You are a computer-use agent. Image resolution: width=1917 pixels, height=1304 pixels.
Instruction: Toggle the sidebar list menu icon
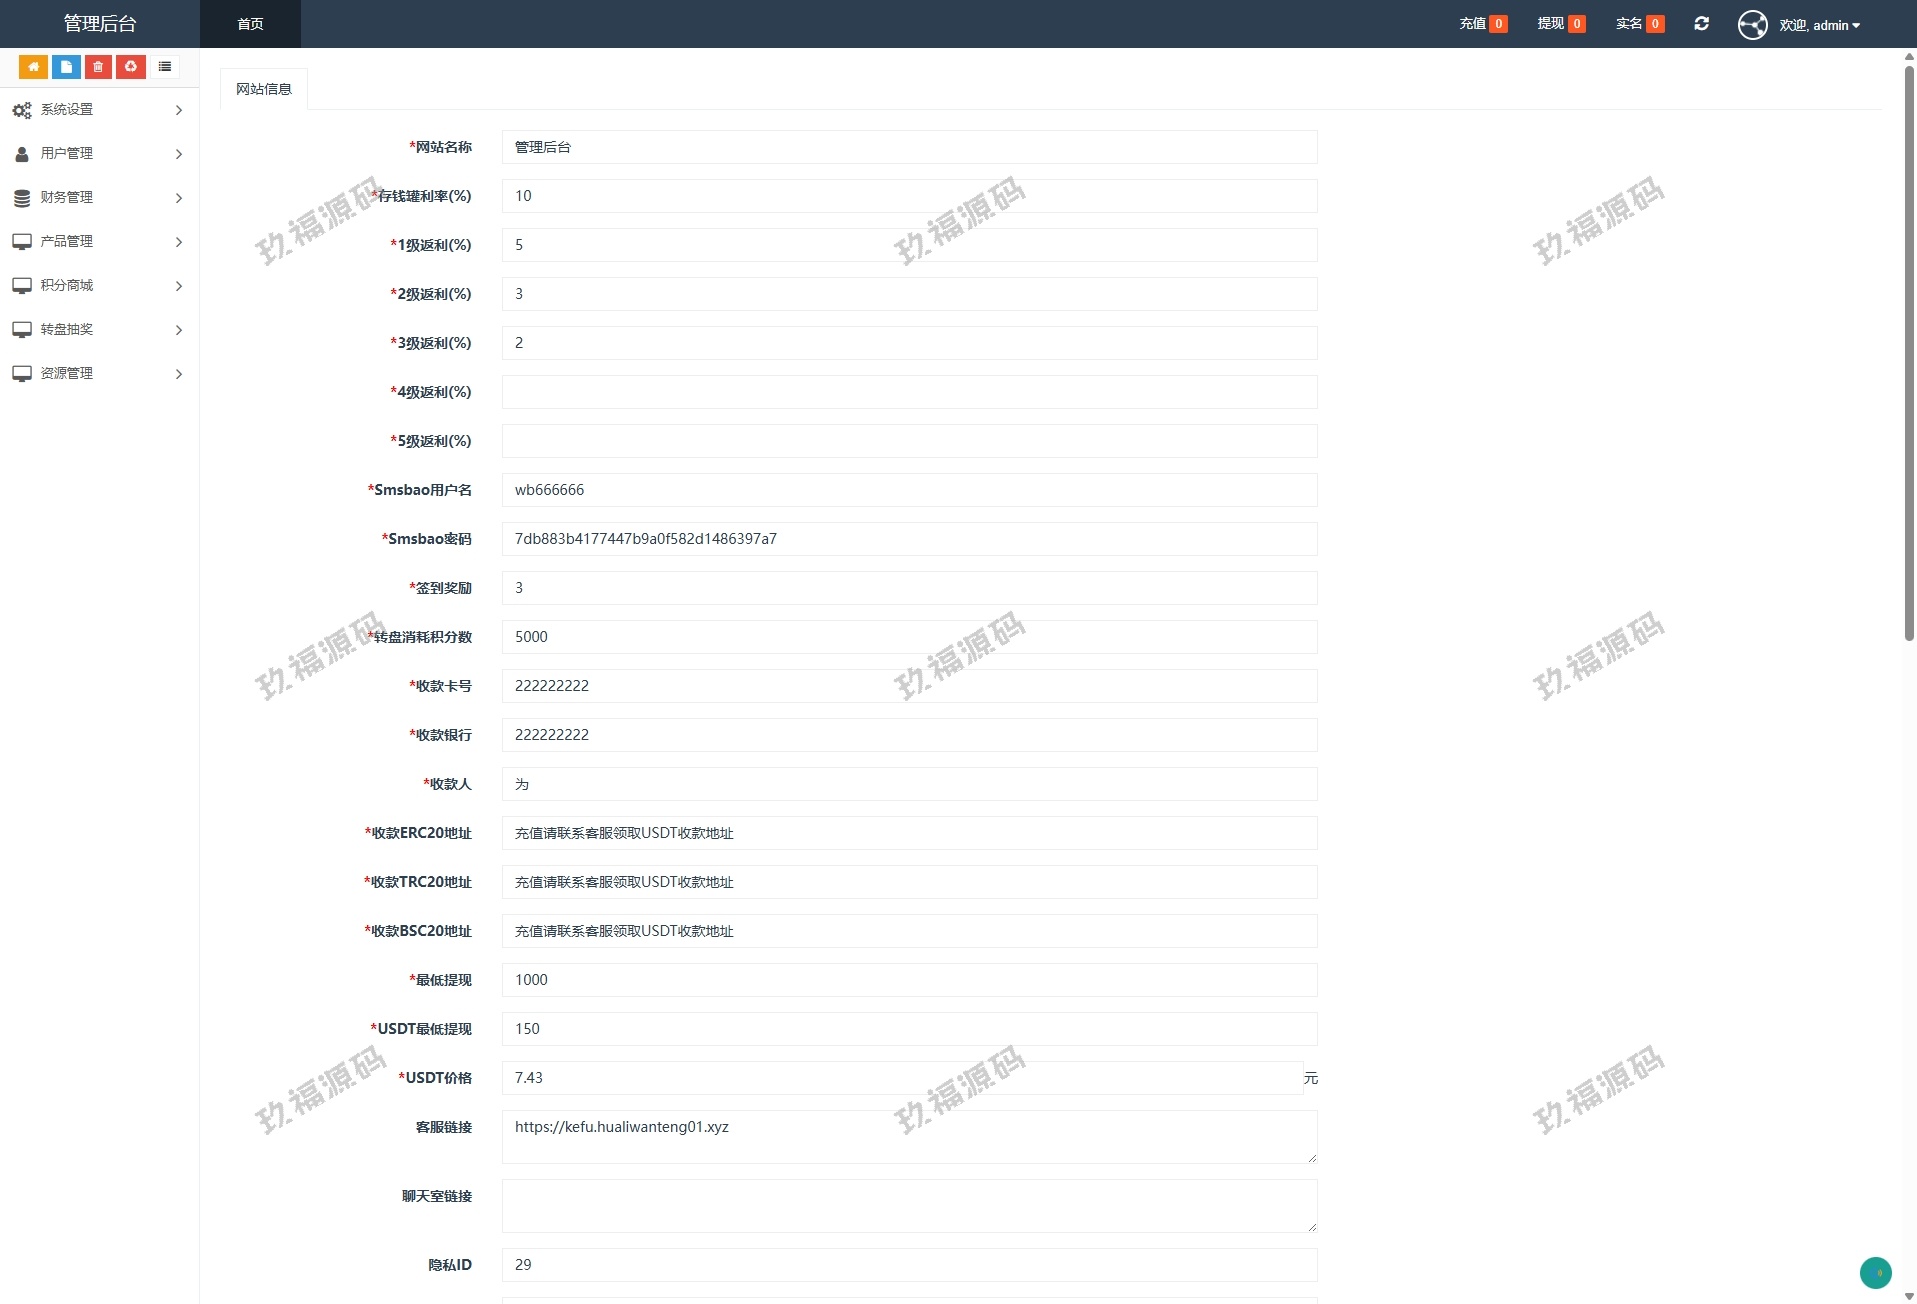(x=165, y=67)
